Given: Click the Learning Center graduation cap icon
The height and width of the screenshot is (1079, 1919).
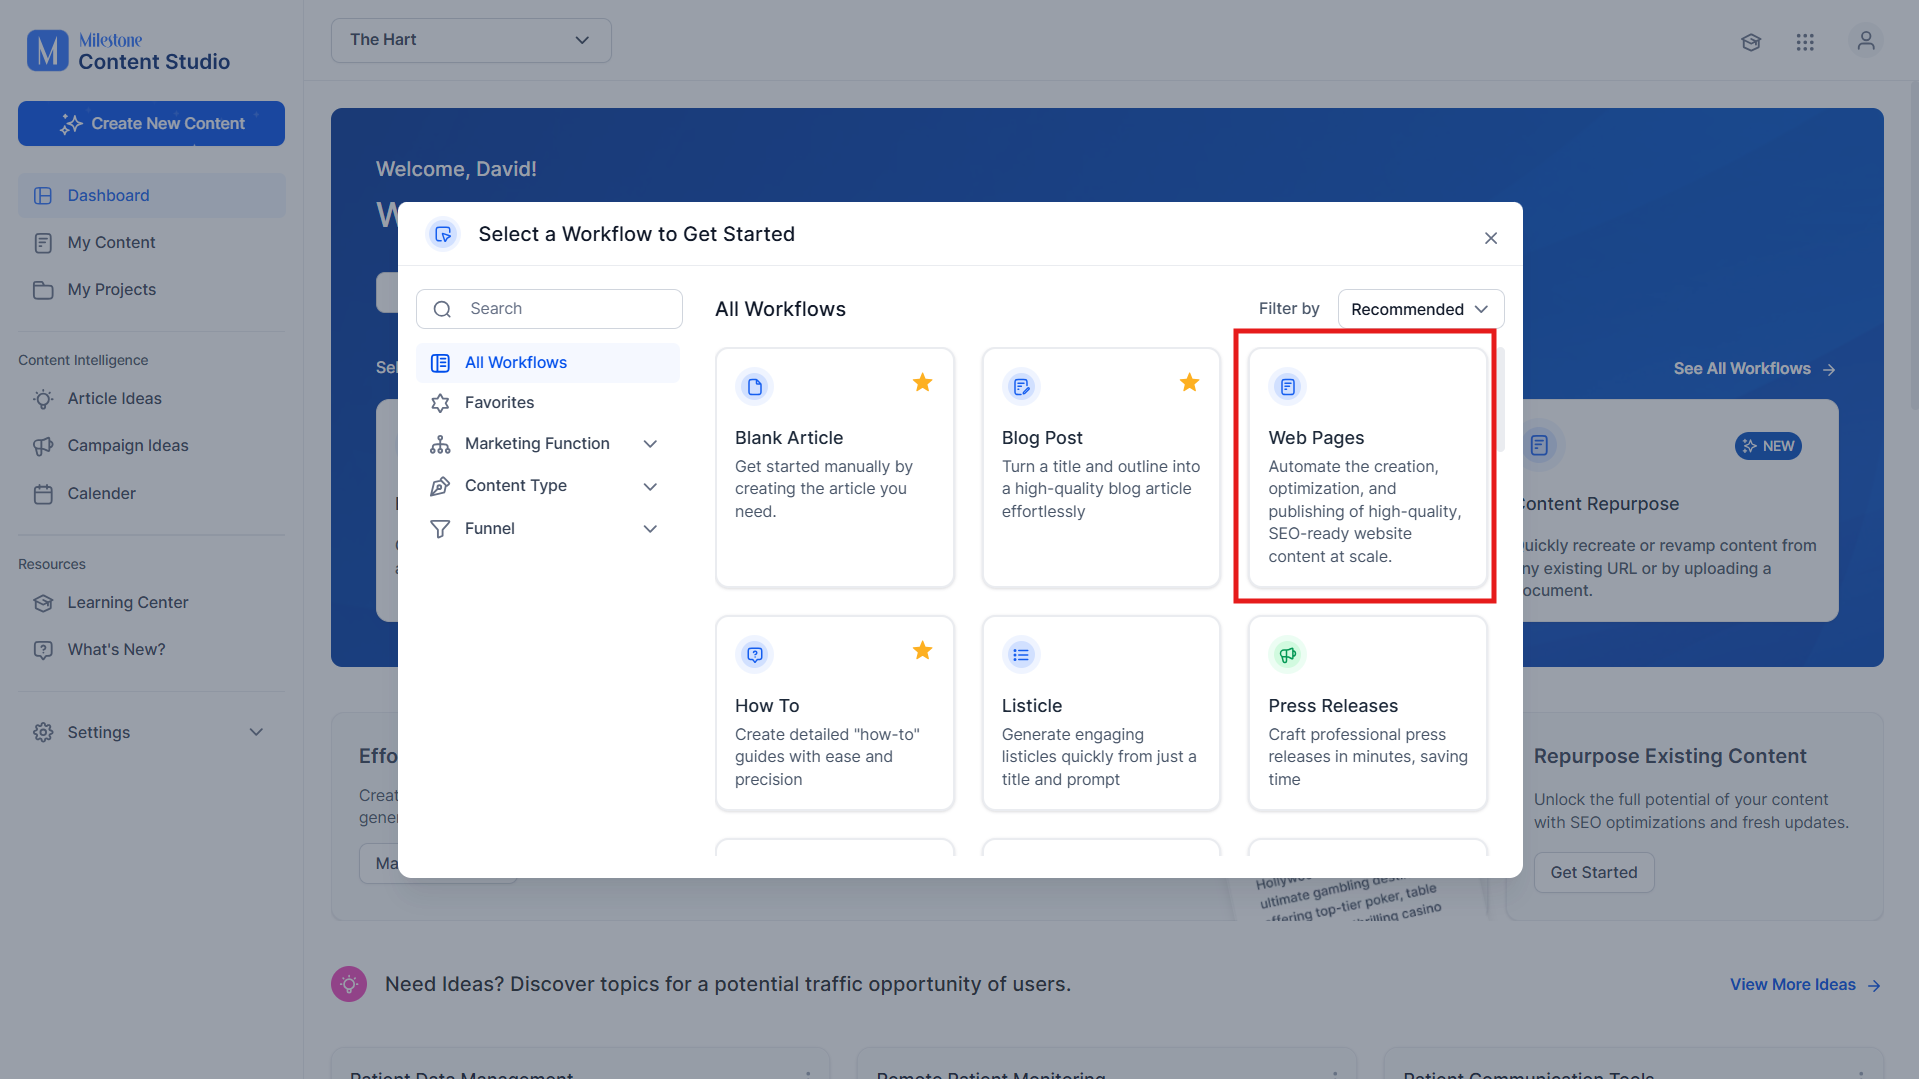Looking at the screenshot, I should coord(43,603).
